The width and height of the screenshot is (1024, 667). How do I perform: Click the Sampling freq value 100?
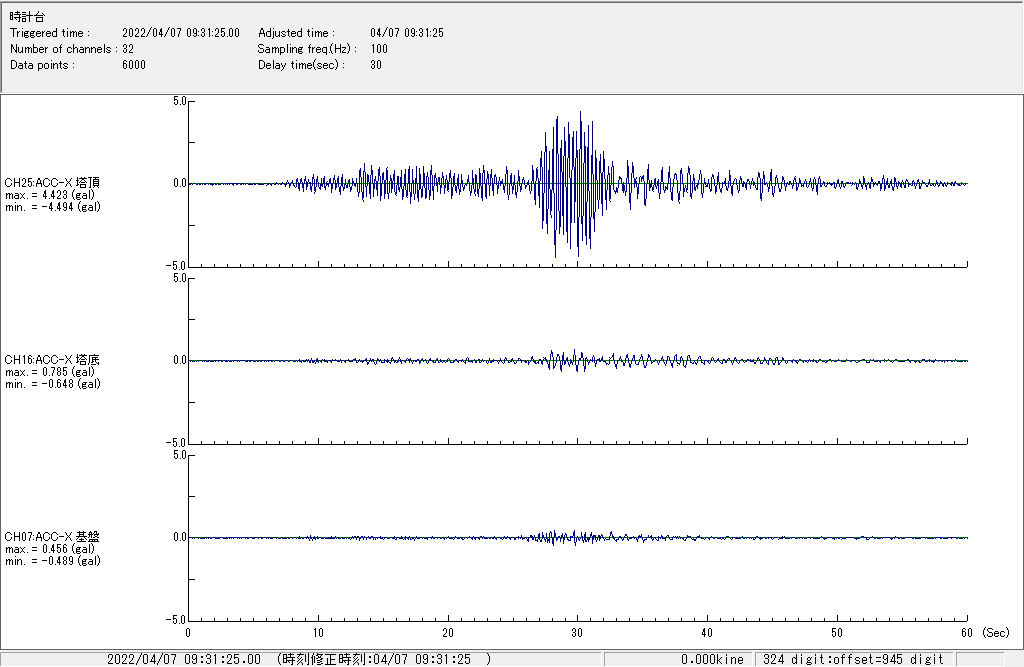click(379, 49)
